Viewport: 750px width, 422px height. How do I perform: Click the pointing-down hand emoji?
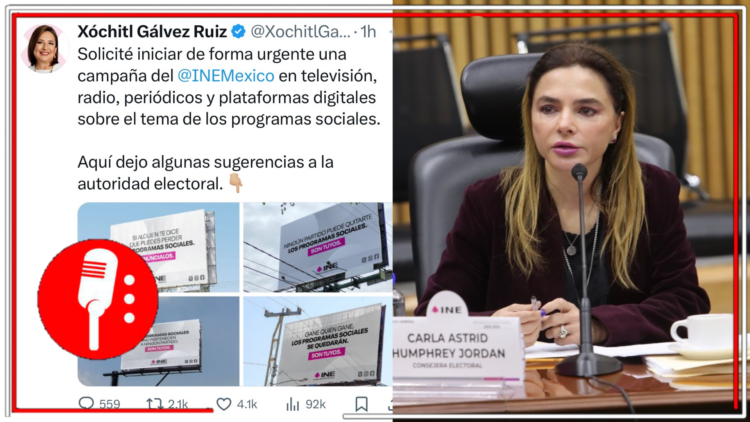click(235, 183)
